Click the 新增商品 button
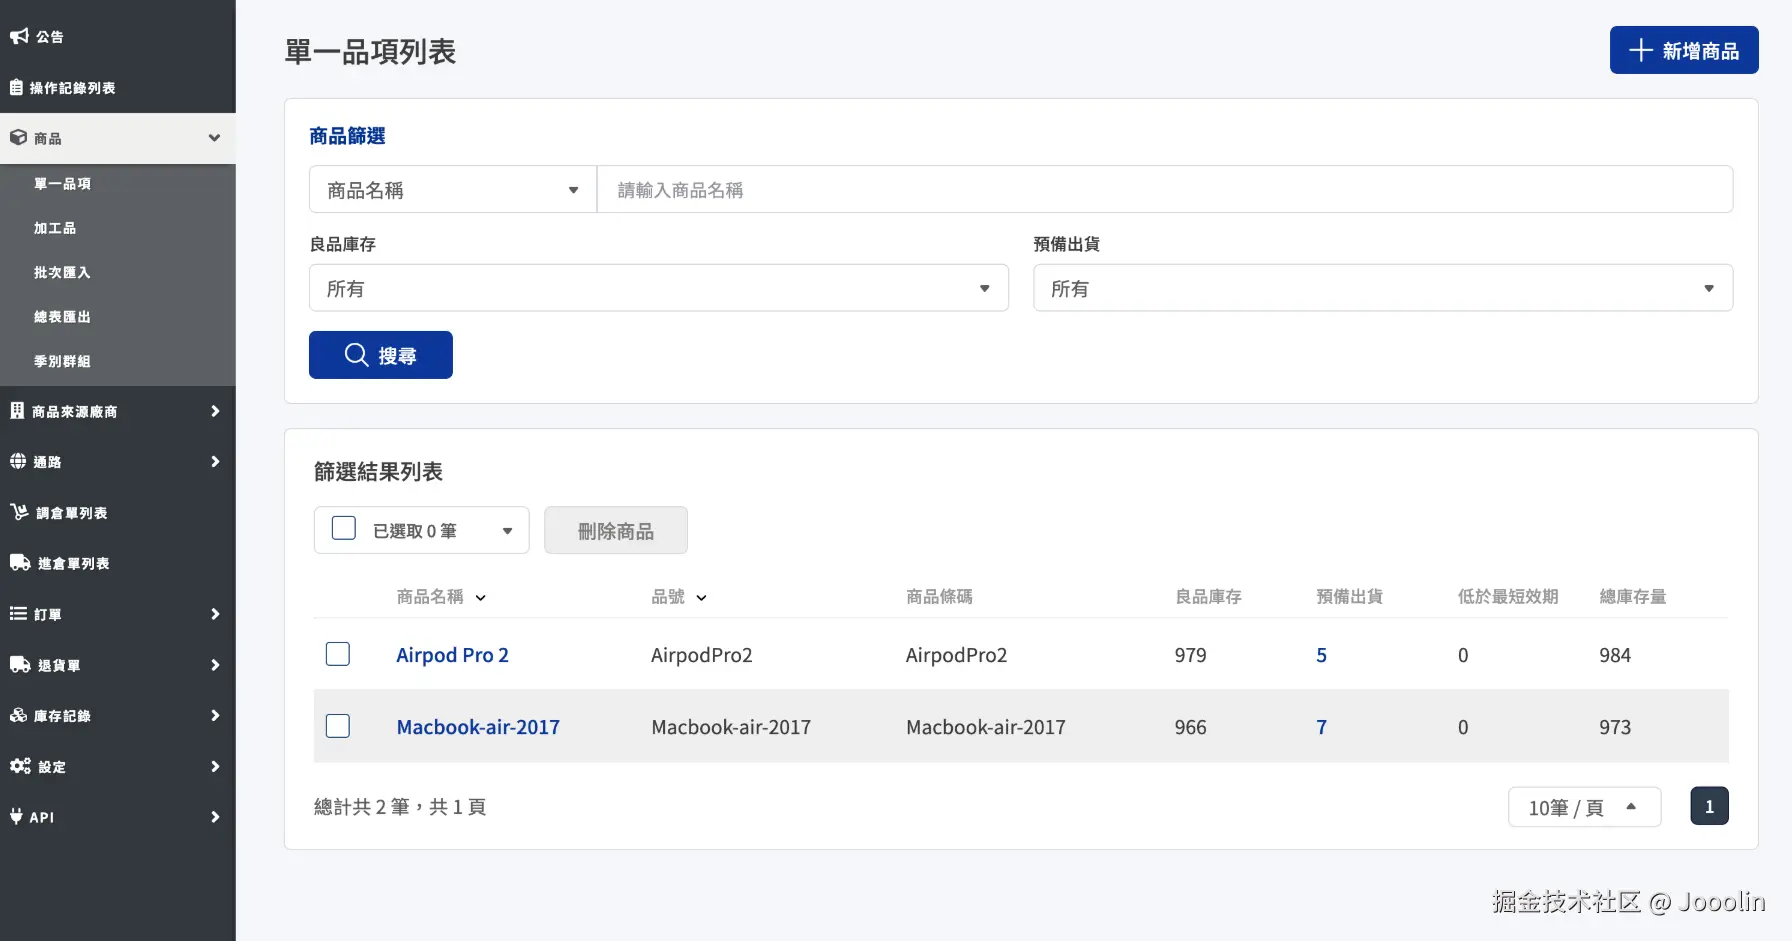 tap(1683, 51)
